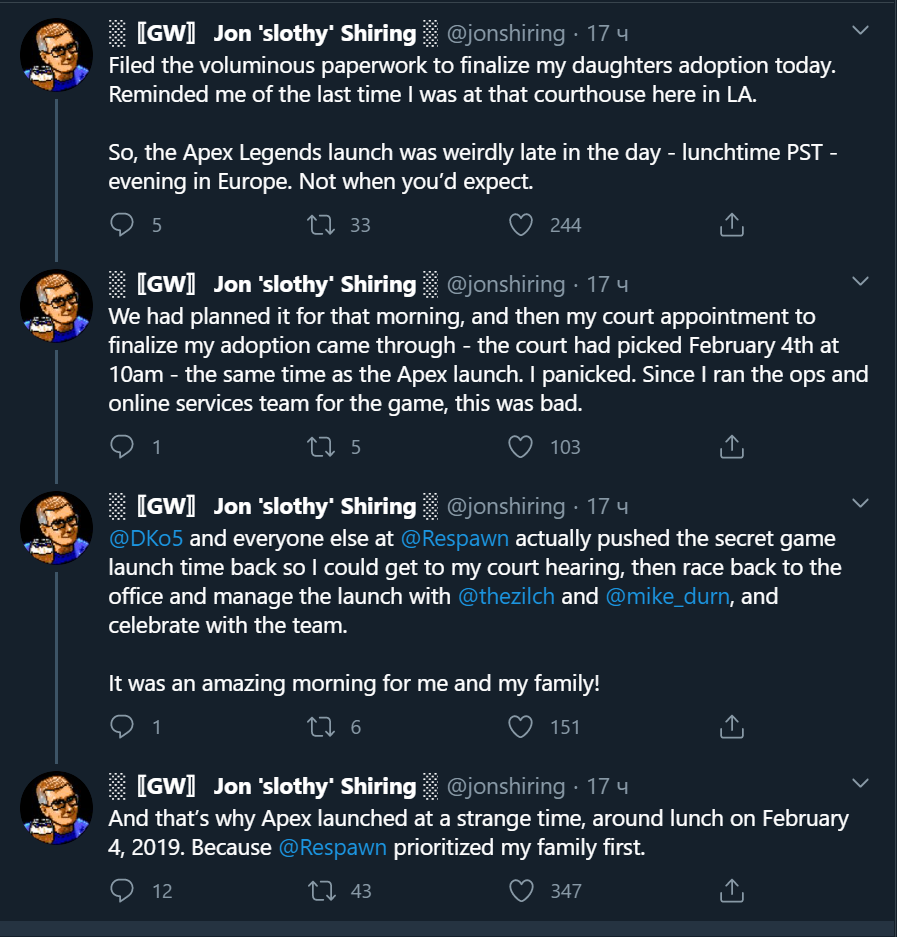The width and height of the screenshot is (897, 937).
Task: Expand options chevron on court appointment tweet
Action: [860, 283]
